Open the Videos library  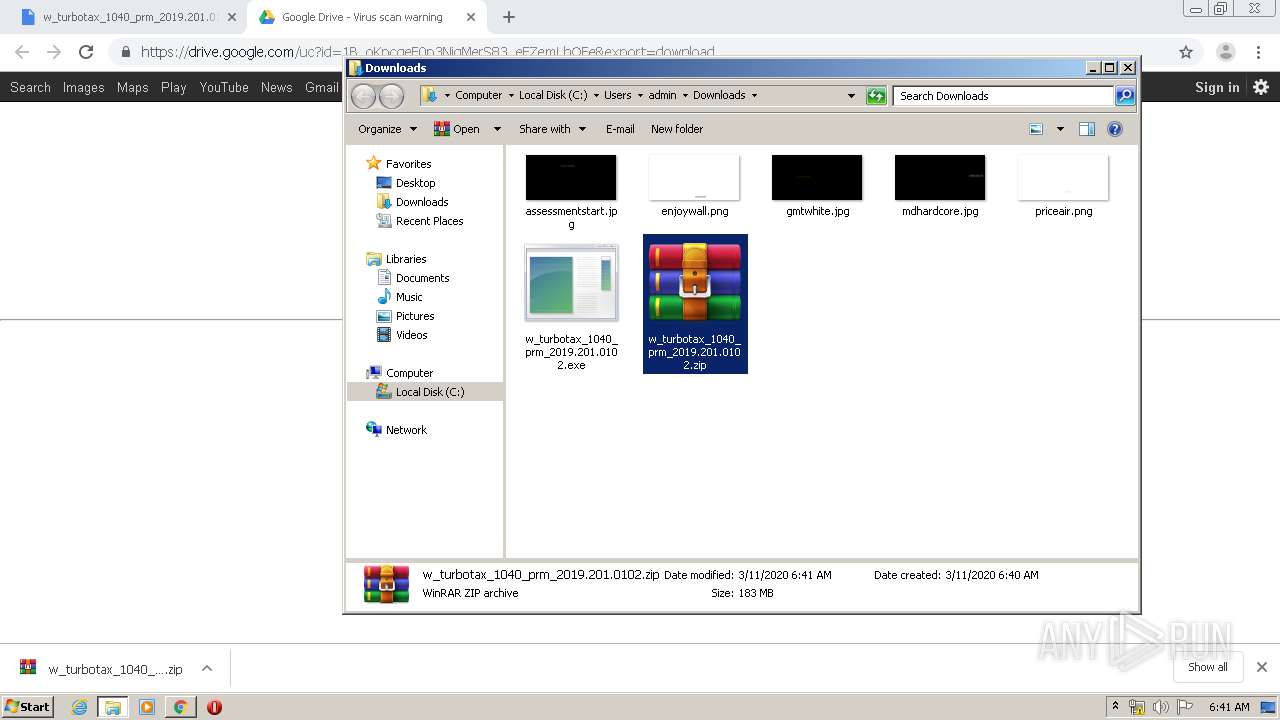(x=402, y=335)
